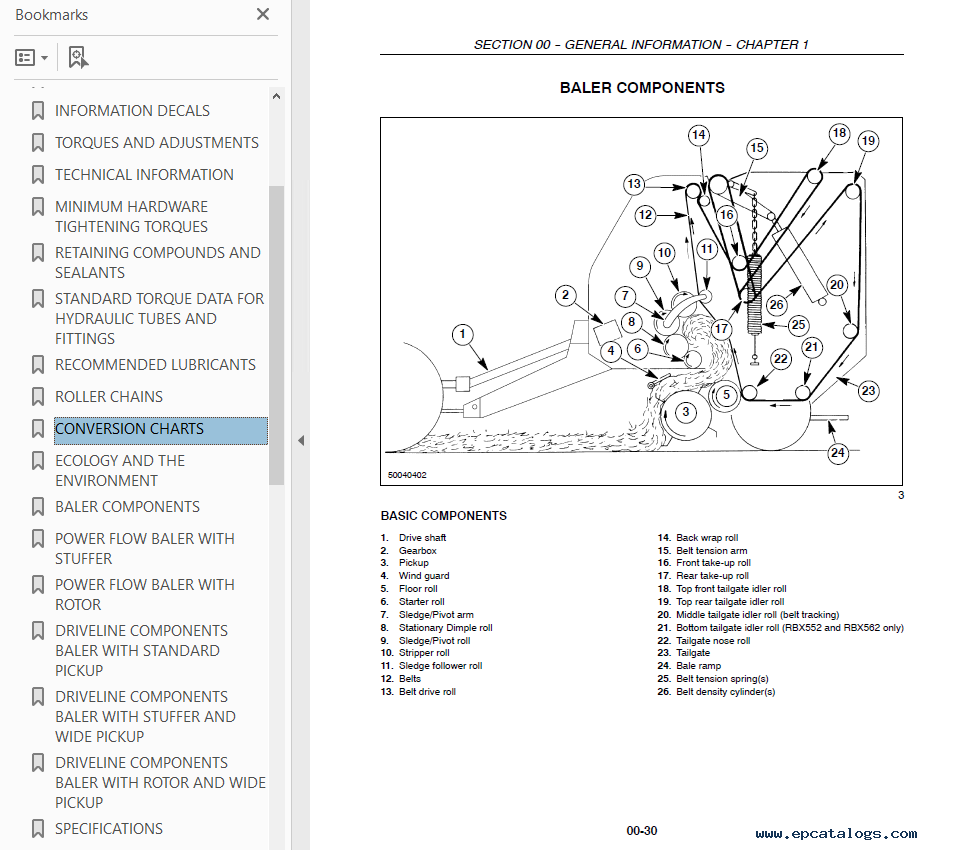Click bookmark icon beside DRIVELINE COMPONENTS ROTOR AND WIDE PICKUP

(38, 763)
